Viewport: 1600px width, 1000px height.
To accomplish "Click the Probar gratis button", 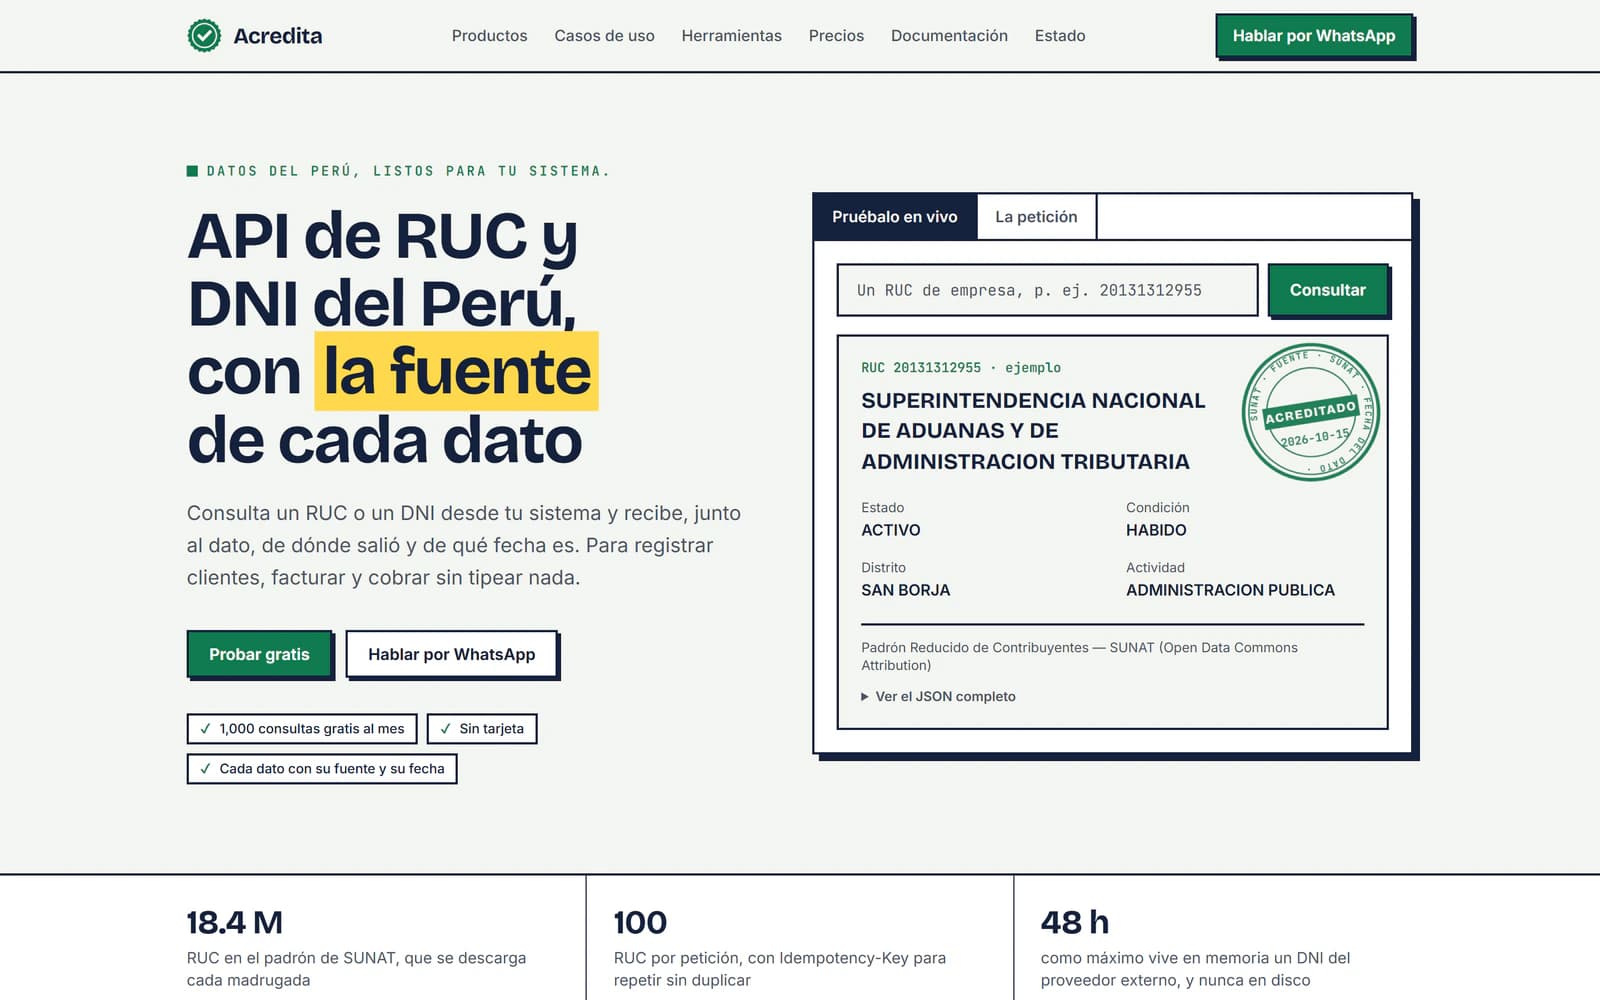I will (x=259, y=654).
